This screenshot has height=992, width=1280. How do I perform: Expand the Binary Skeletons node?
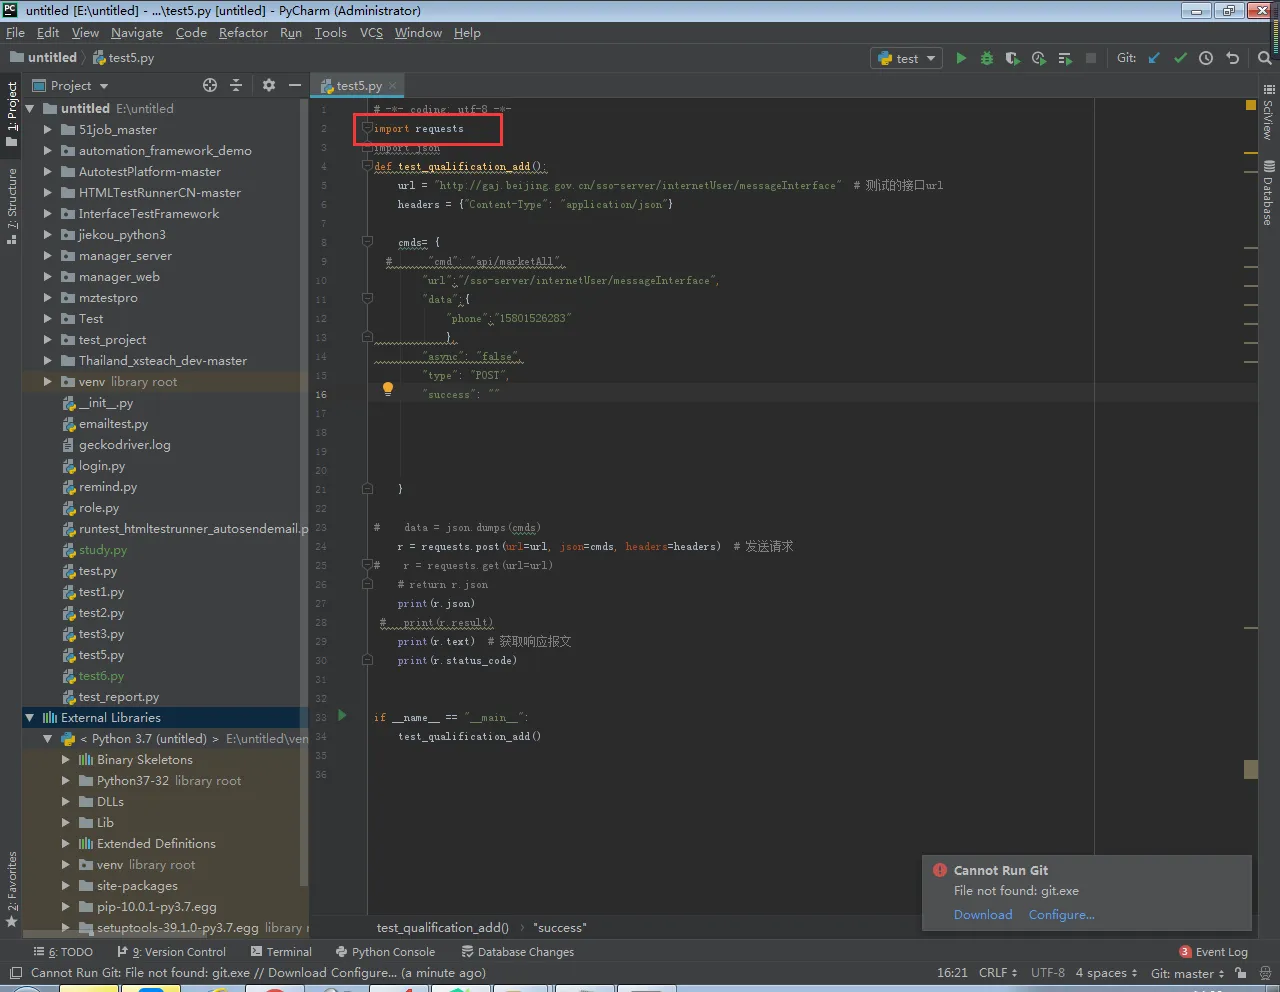click(66, 760)
